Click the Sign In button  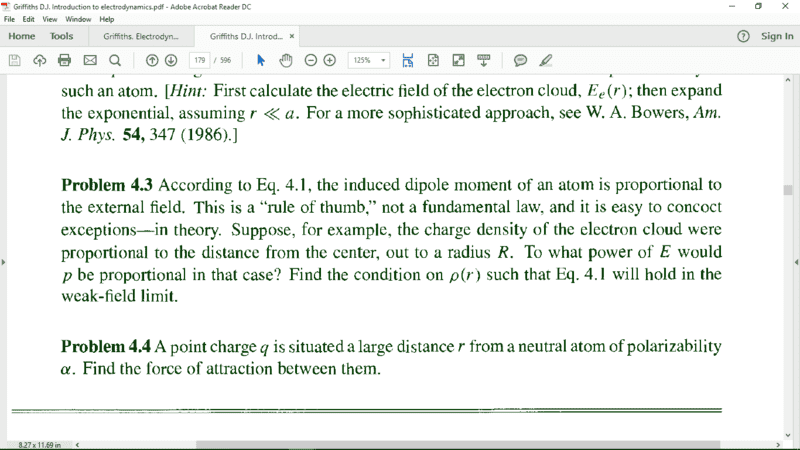point(777,36)
